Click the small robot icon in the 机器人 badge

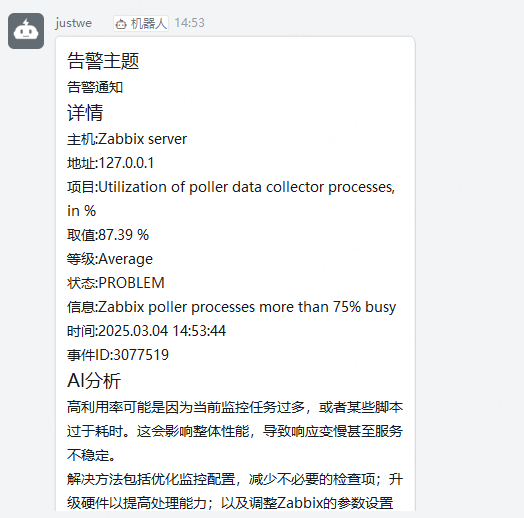pyautogui.click(x=121, y=24)
